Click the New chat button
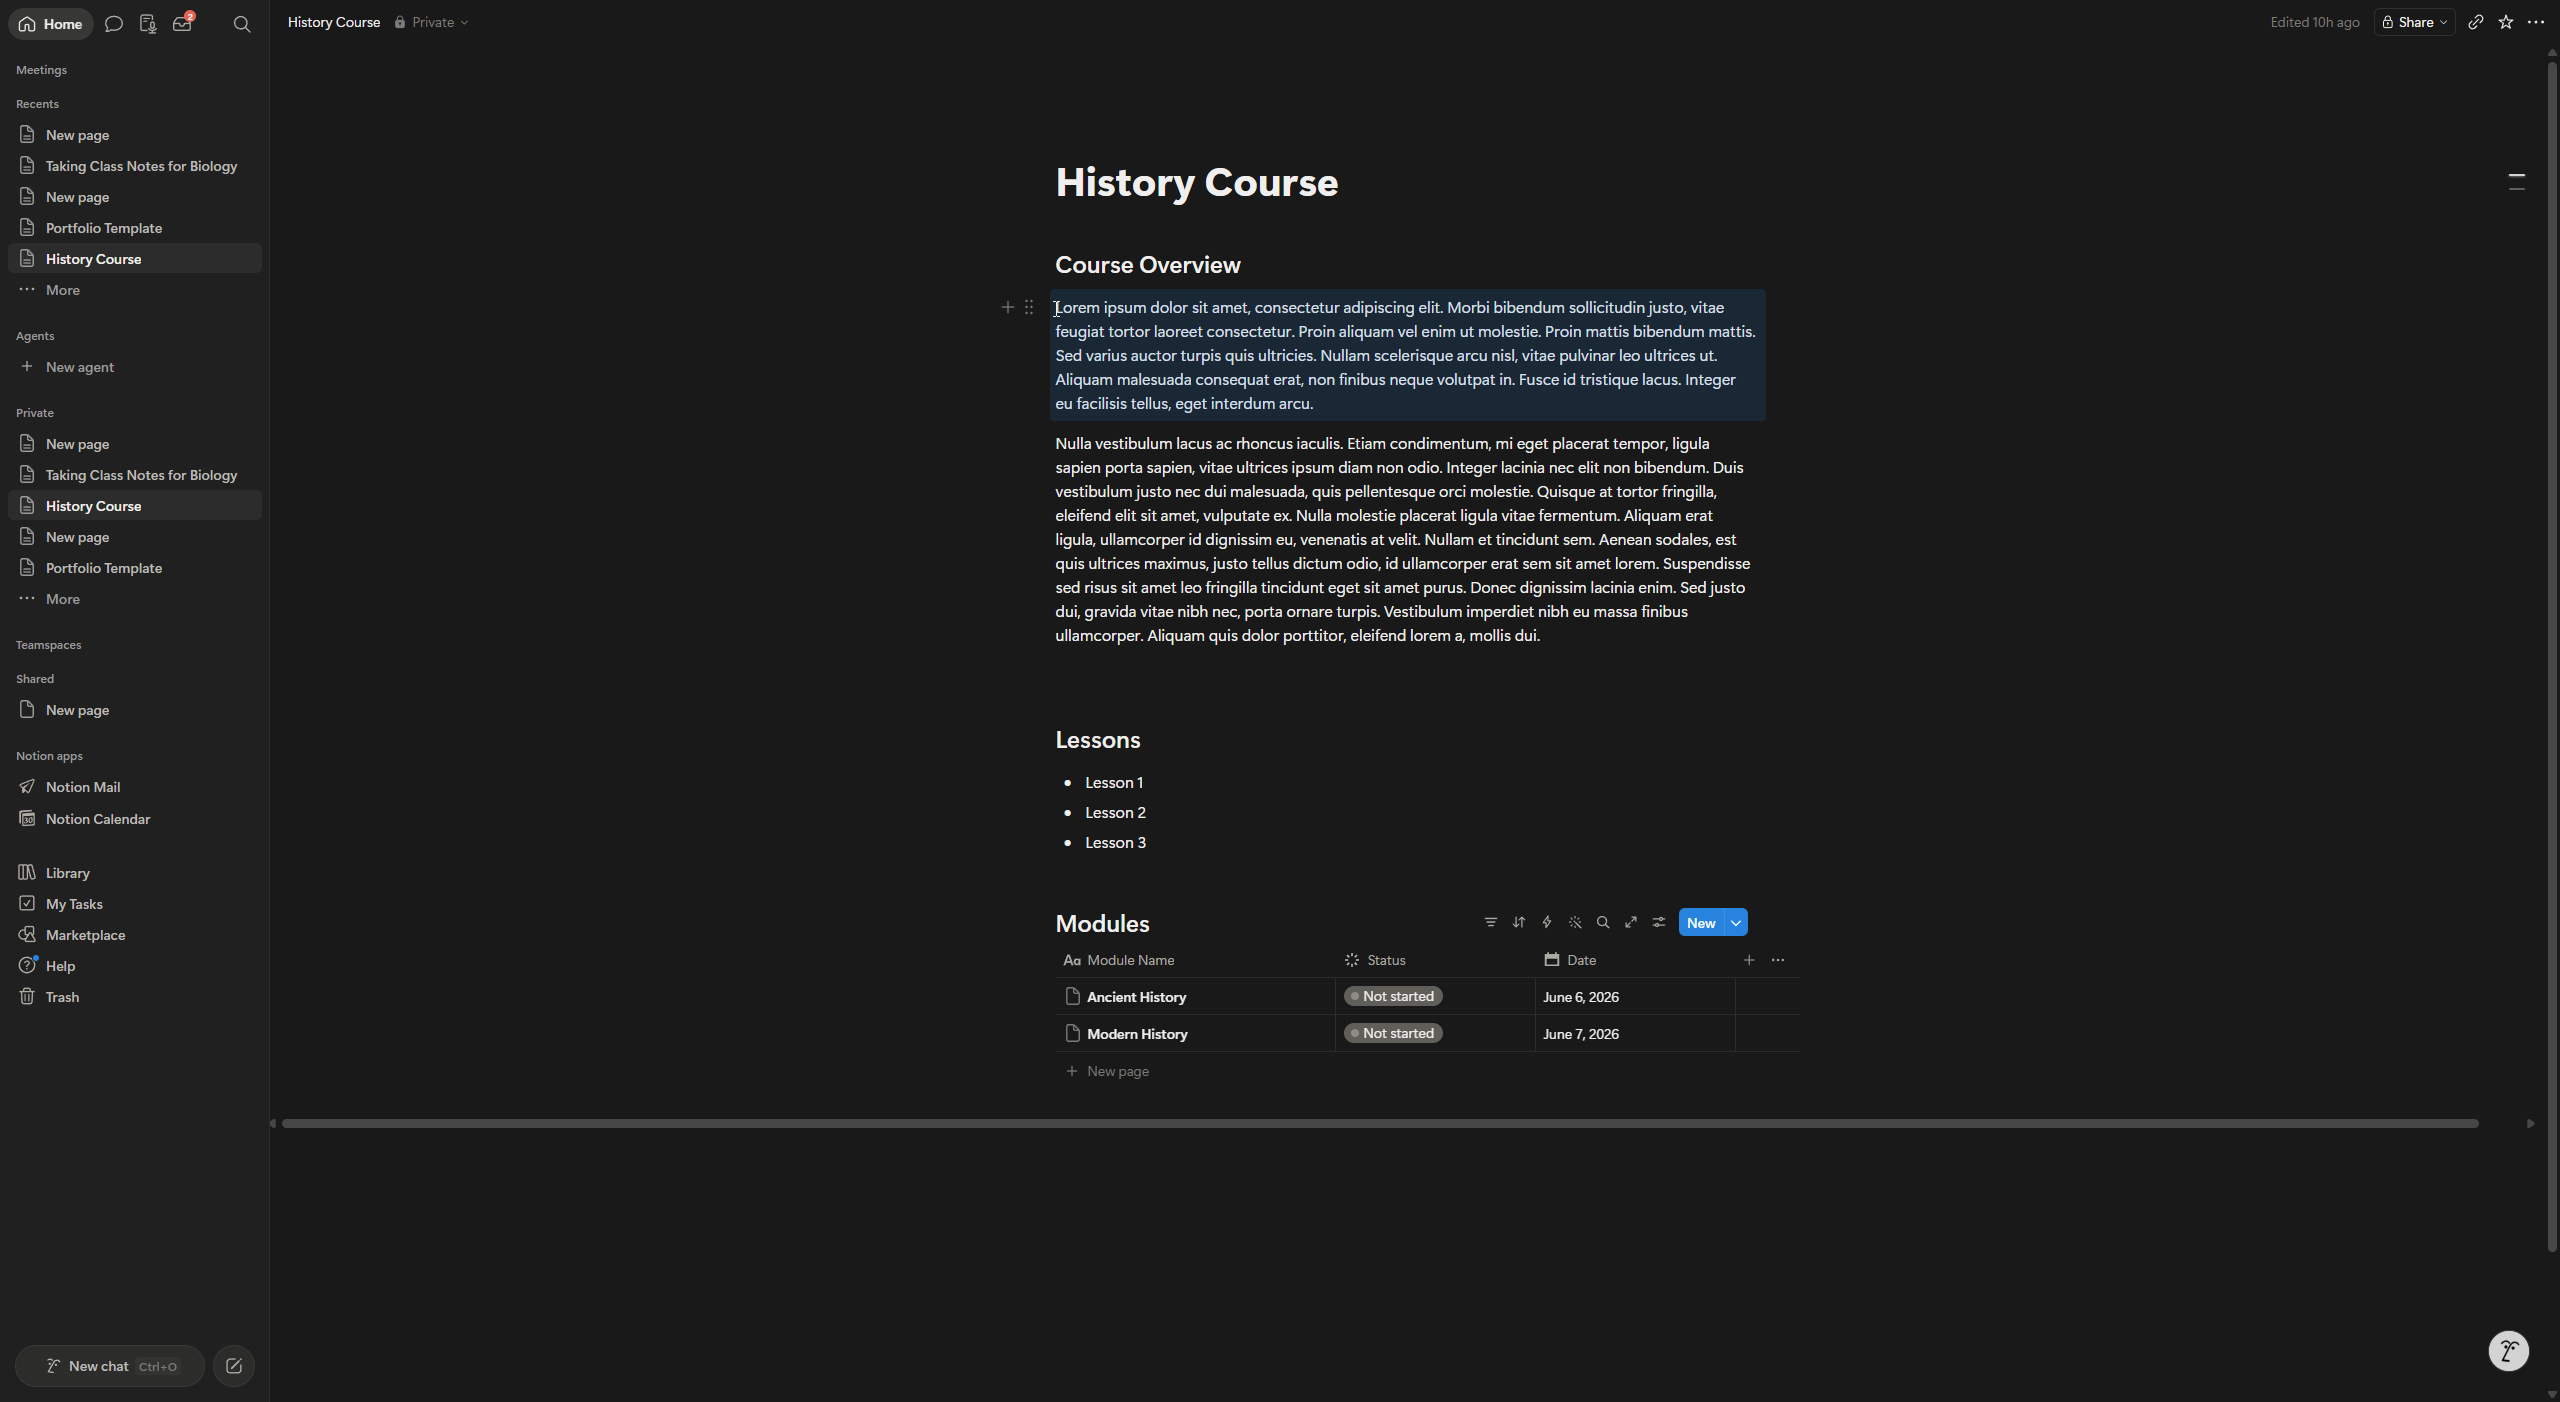 pyautogui.click(x=110, y=1366)
